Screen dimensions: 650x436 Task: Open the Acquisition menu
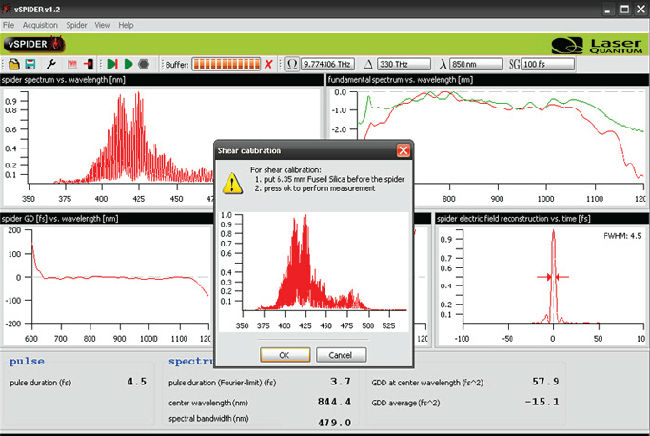(39, 24)
